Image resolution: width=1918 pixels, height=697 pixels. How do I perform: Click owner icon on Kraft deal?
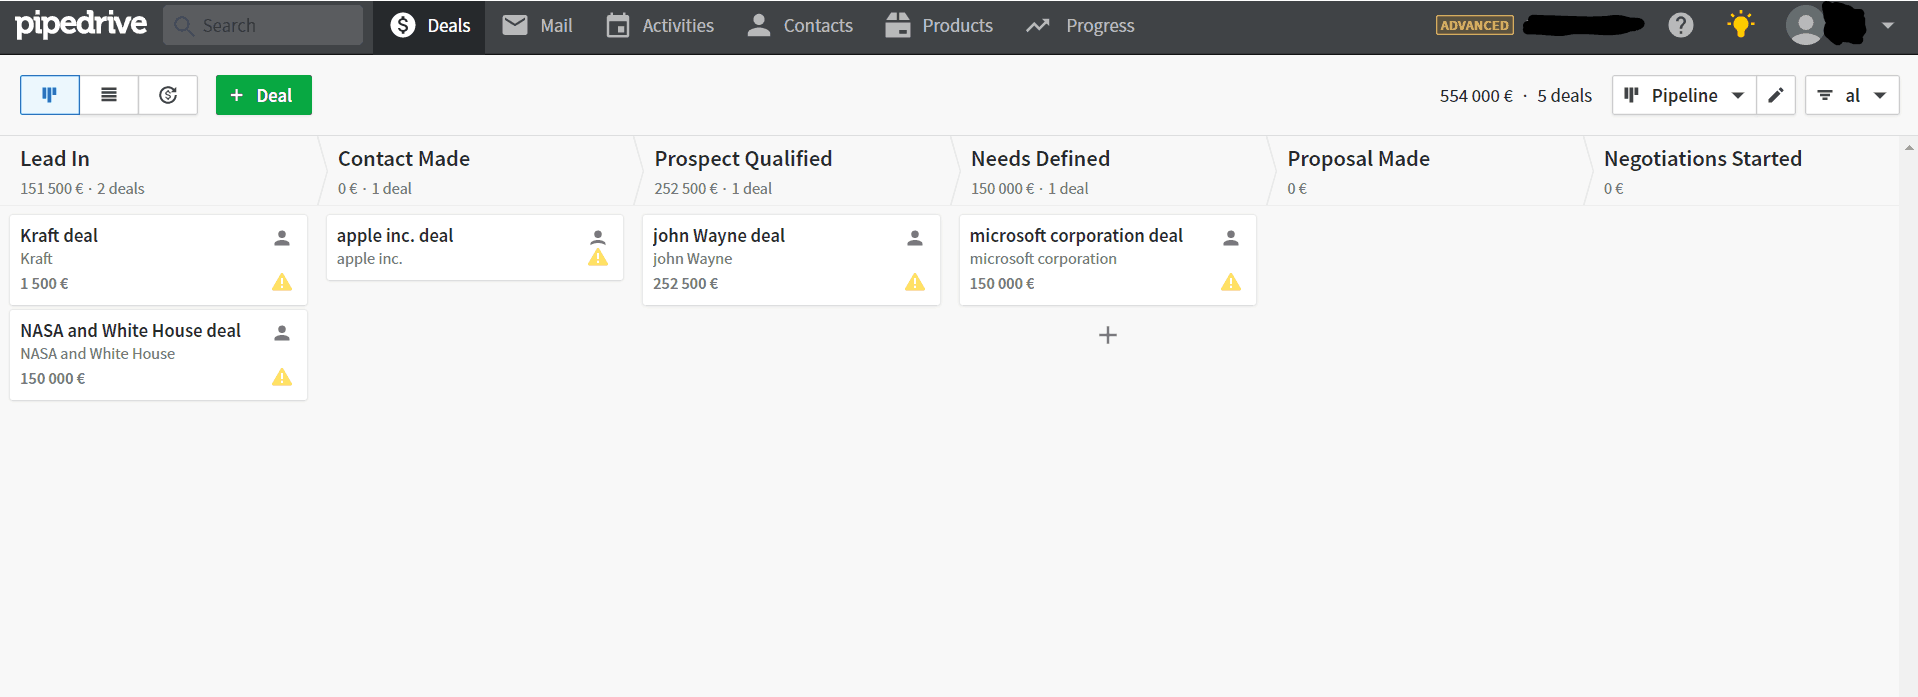pyautogui.click(x=282, y=238)
